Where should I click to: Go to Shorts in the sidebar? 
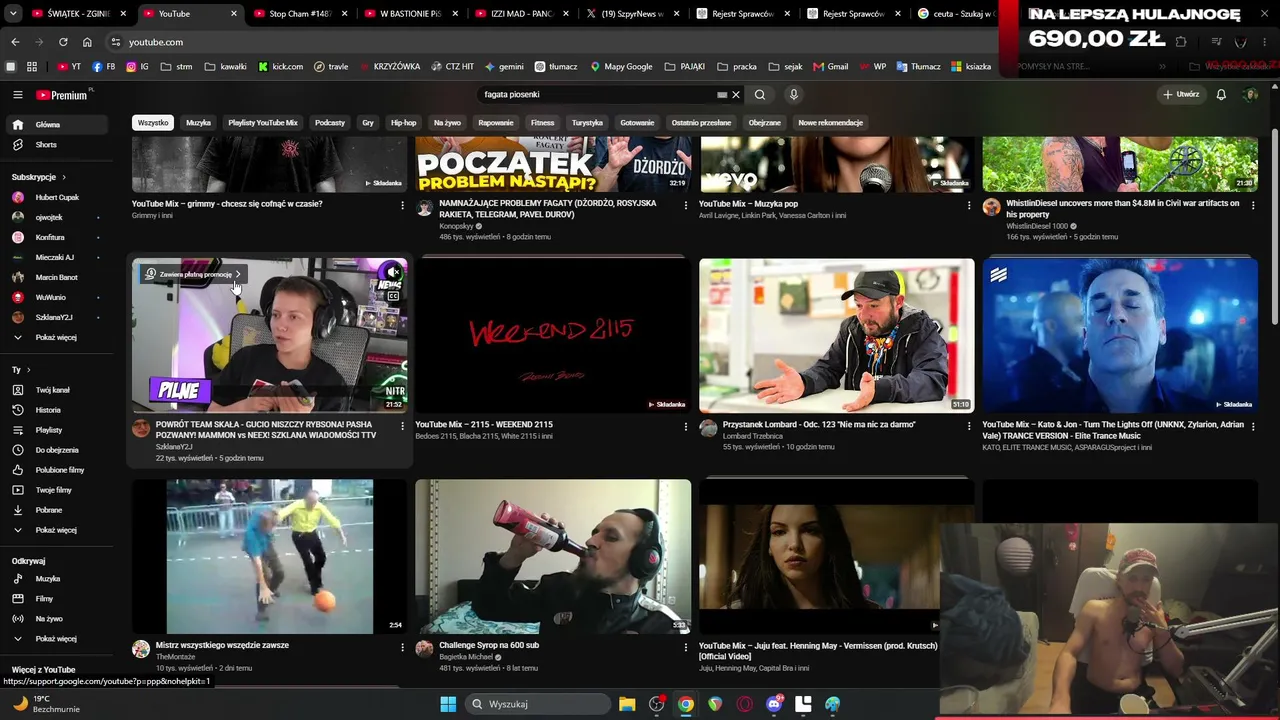[x=56, y=145]
